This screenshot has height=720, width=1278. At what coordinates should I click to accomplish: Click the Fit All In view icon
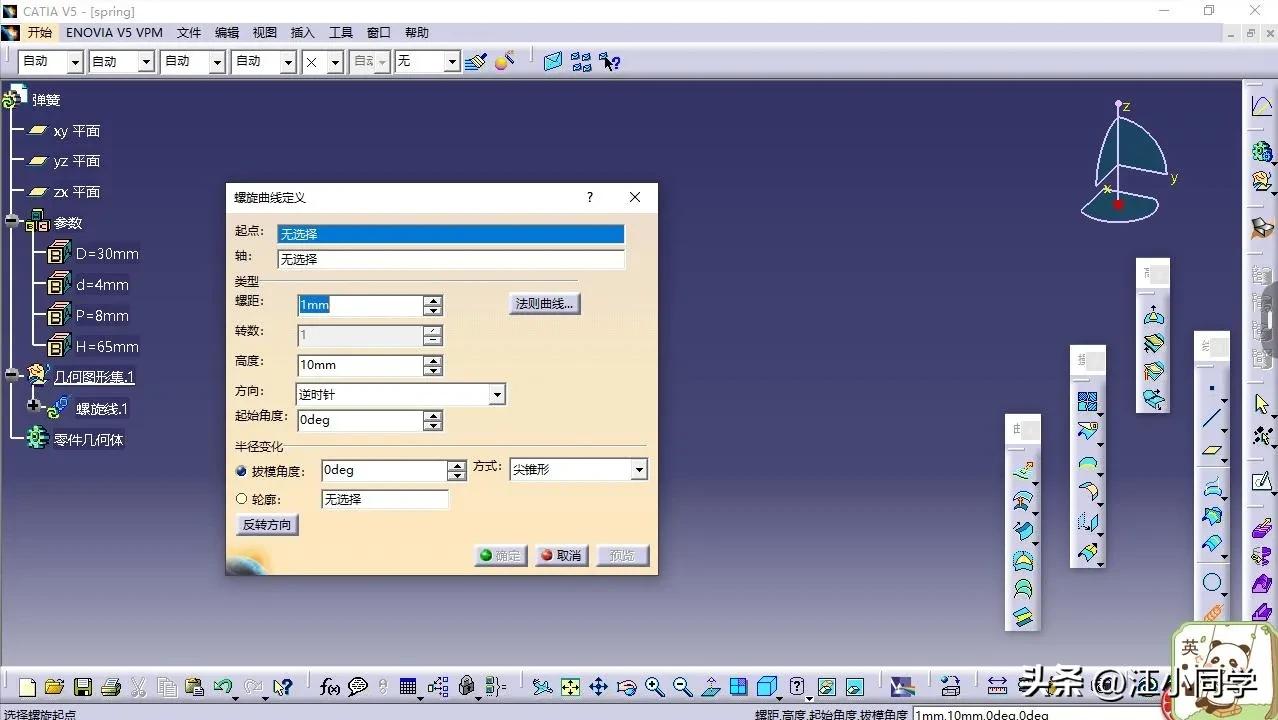pyautogui.click(x=570, y=687)
